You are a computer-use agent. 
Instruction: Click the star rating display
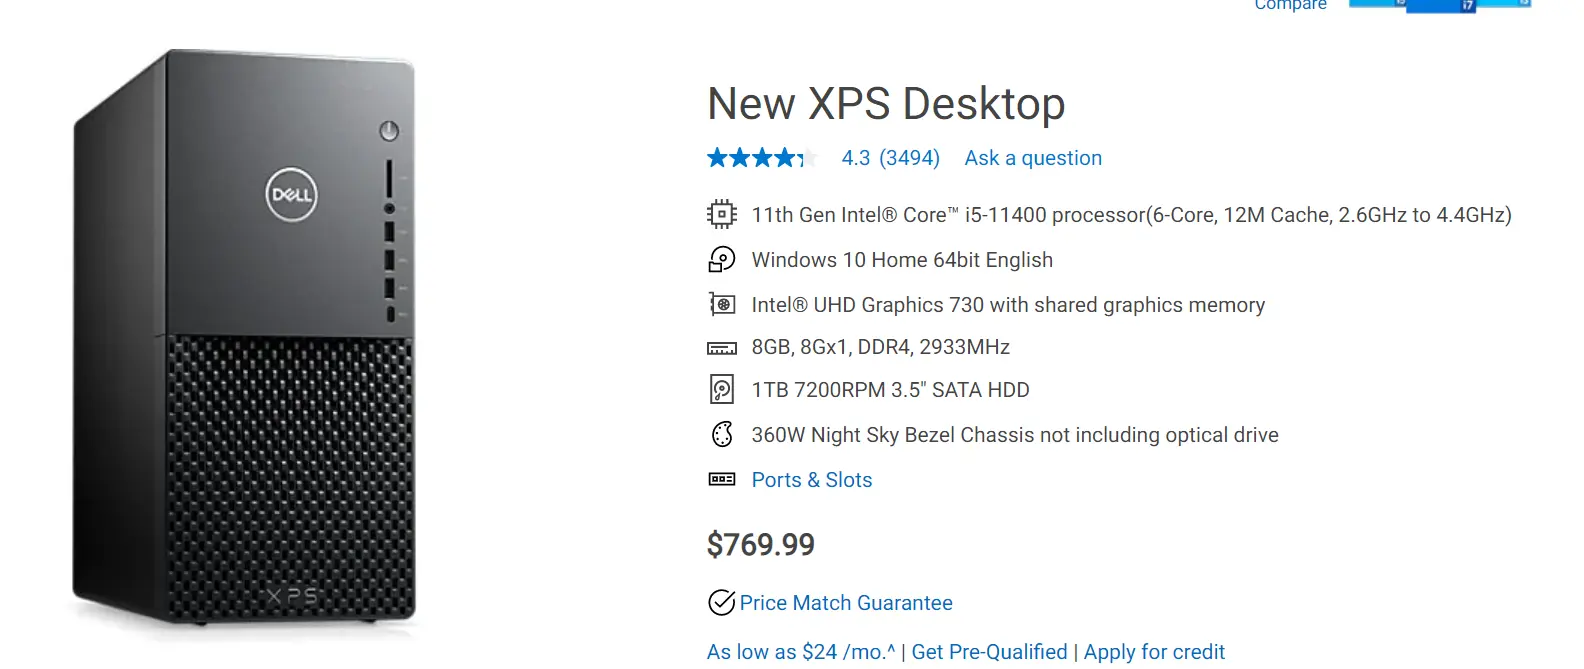762,158
